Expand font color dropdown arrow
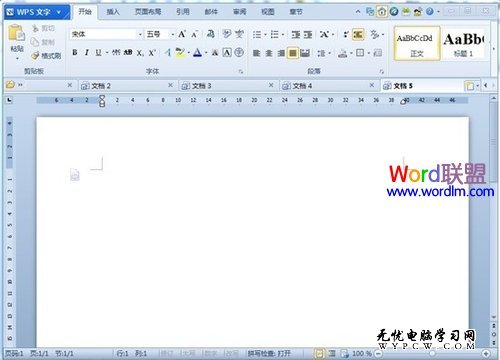The image size is (500, 360). click(x=206, y=53)
